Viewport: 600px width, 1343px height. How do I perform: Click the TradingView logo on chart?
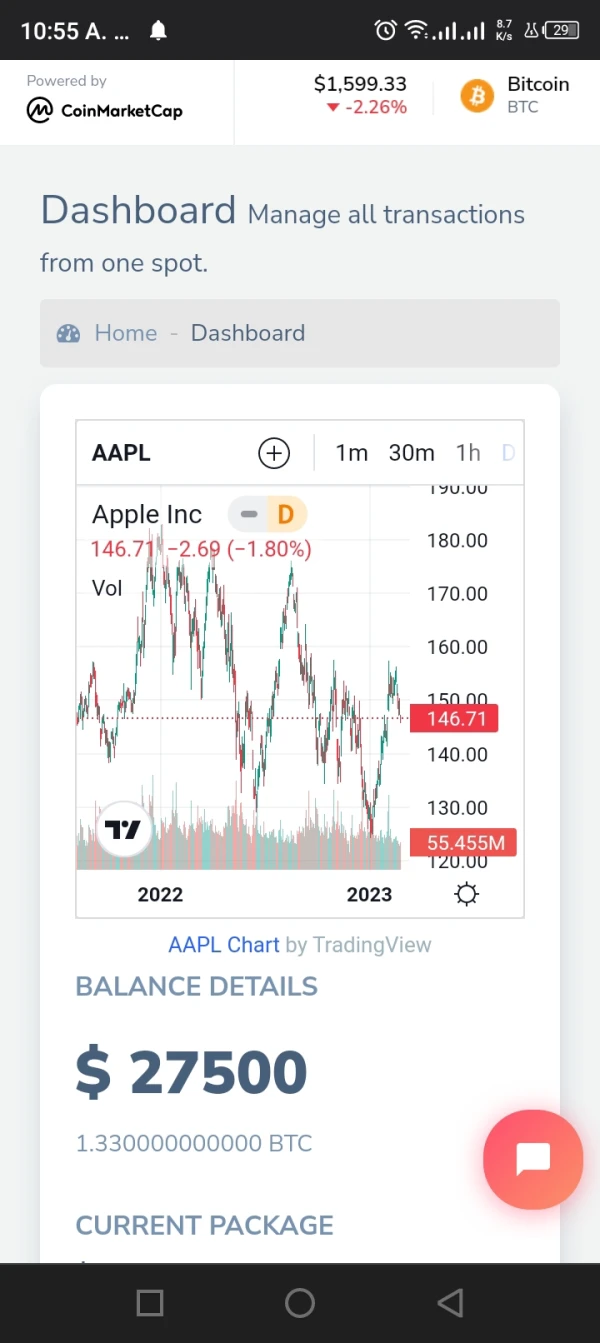coord(123,829)
